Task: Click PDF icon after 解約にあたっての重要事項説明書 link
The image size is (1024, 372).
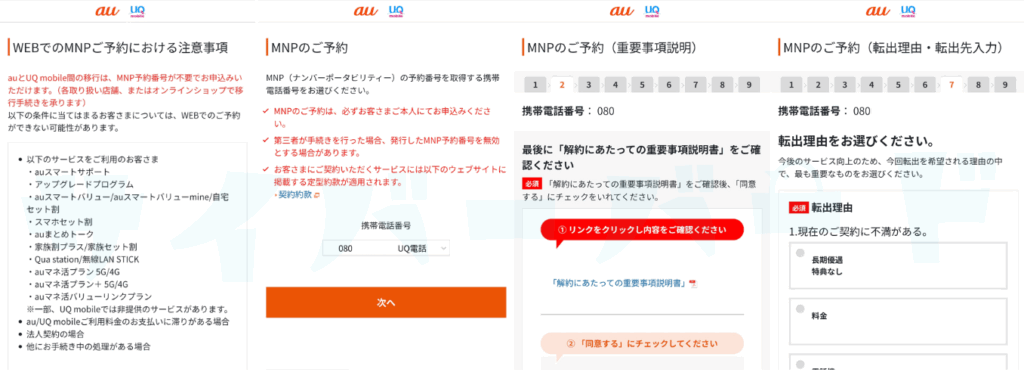Action: [x=694, y=283]
